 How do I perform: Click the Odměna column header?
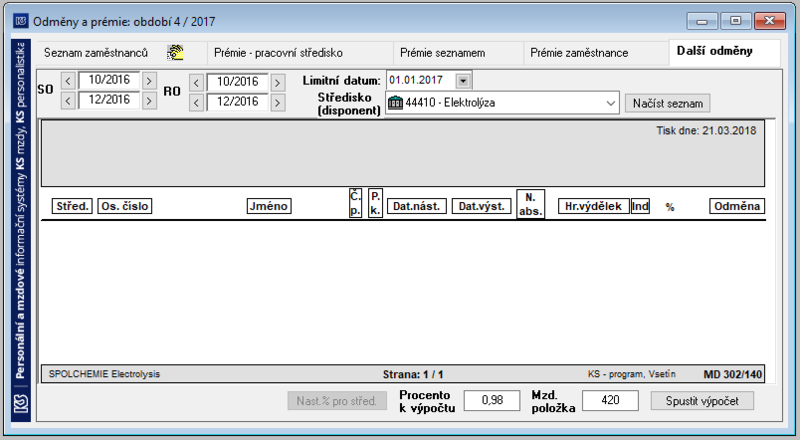click(x=737, y=206)
